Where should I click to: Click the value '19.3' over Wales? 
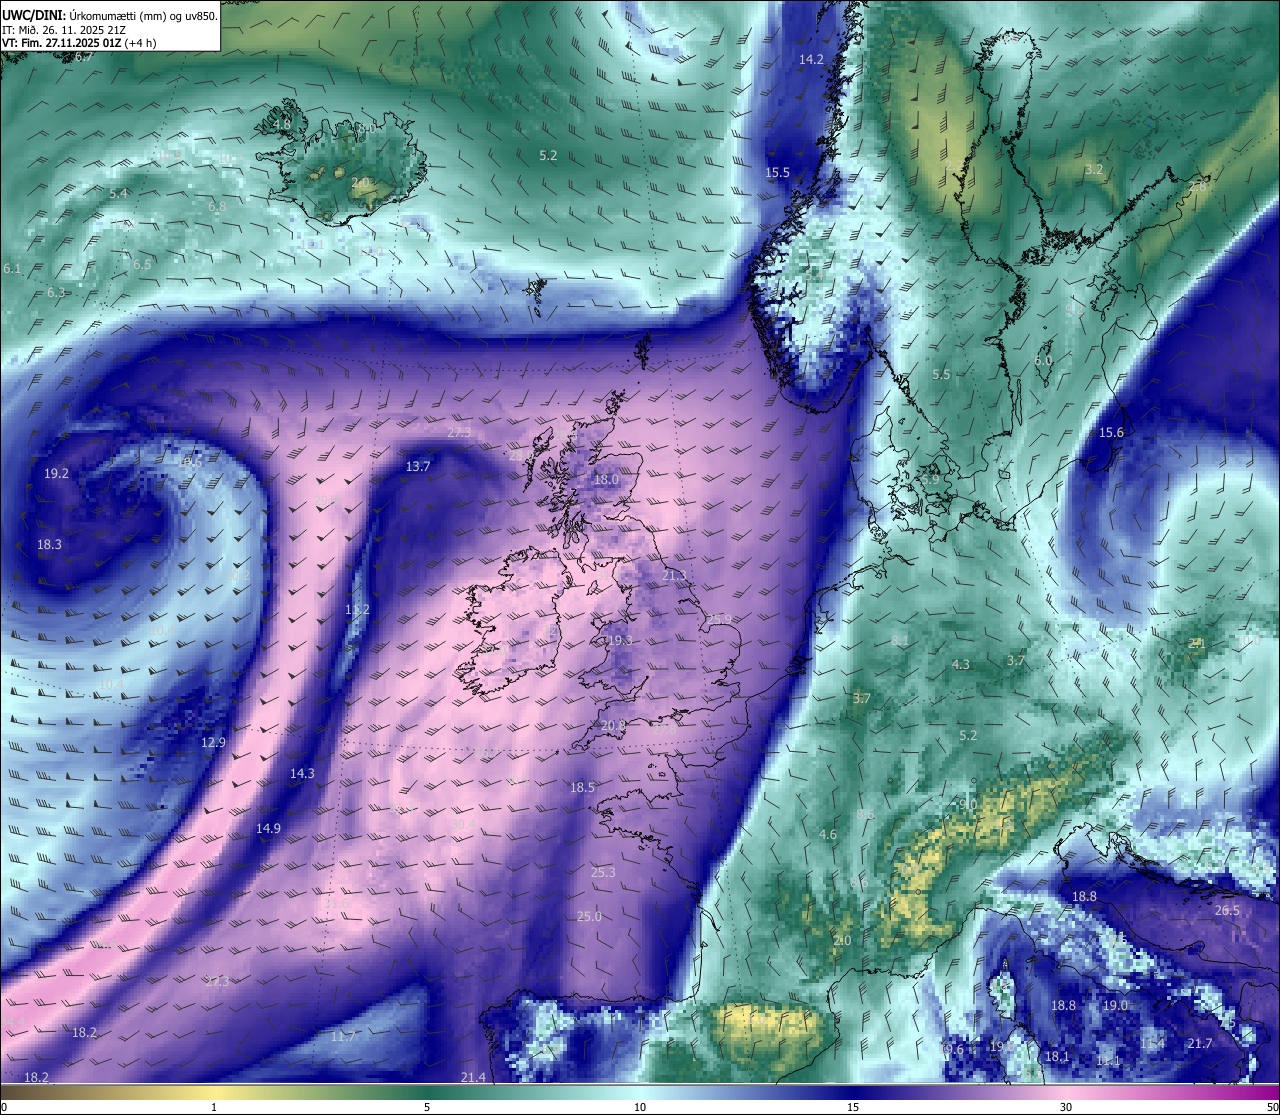tap(620, 639)
